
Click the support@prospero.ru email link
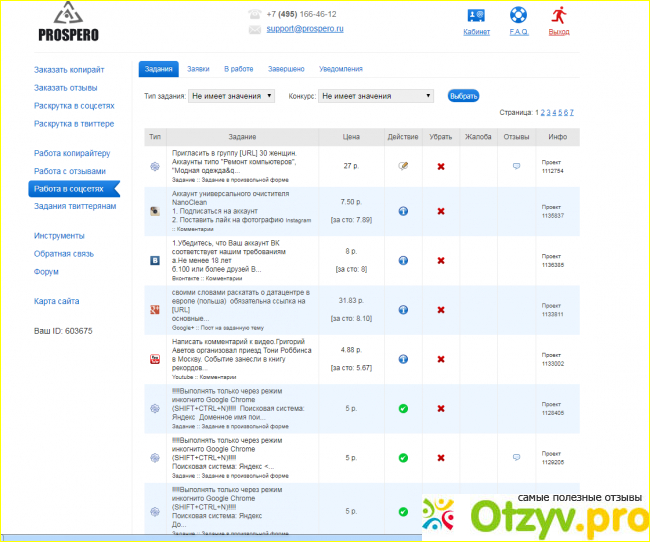point(304,30)
